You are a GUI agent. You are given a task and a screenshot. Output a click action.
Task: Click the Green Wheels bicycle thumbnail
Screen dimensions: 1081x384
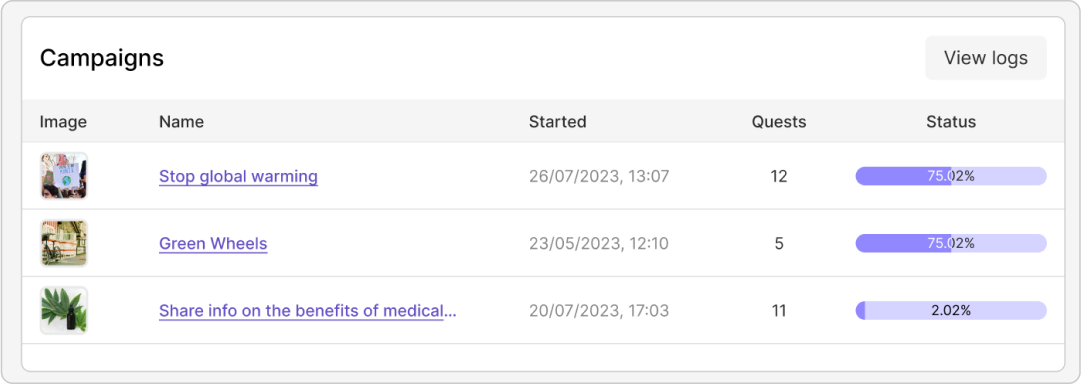click(x=63, y=243)
